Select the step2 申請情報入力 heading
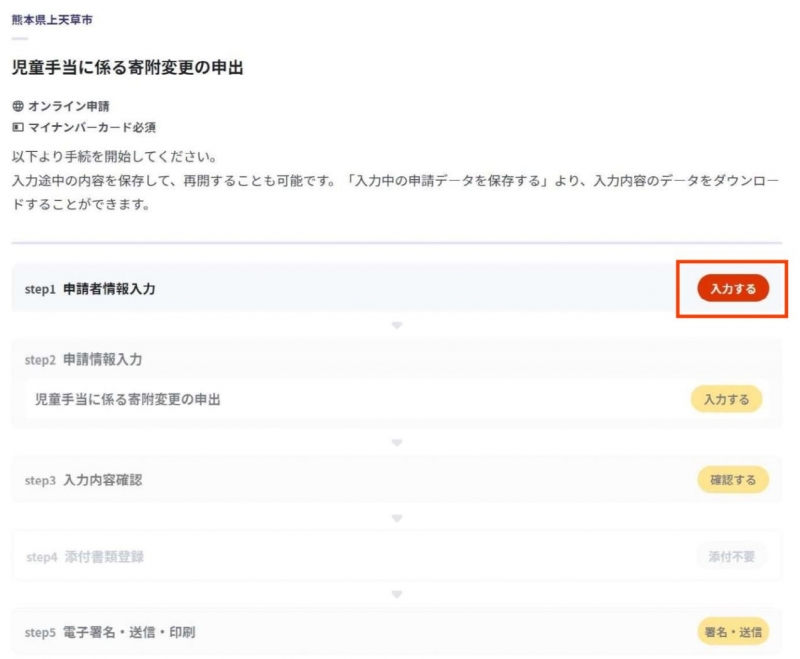Image resolution: width=800 pixels, height=659 pixels. click(83, 360)
